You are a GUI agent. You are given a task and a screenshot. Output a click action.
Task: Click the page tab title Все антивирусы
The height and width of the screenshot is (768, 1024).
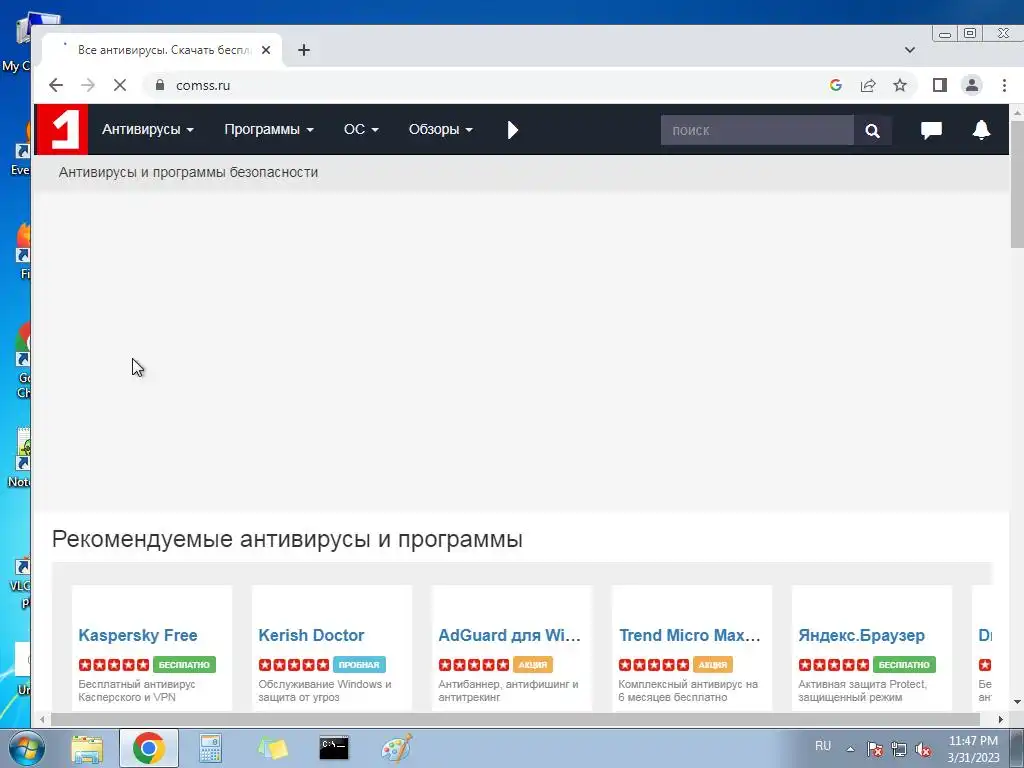click(x=164, y=50)
